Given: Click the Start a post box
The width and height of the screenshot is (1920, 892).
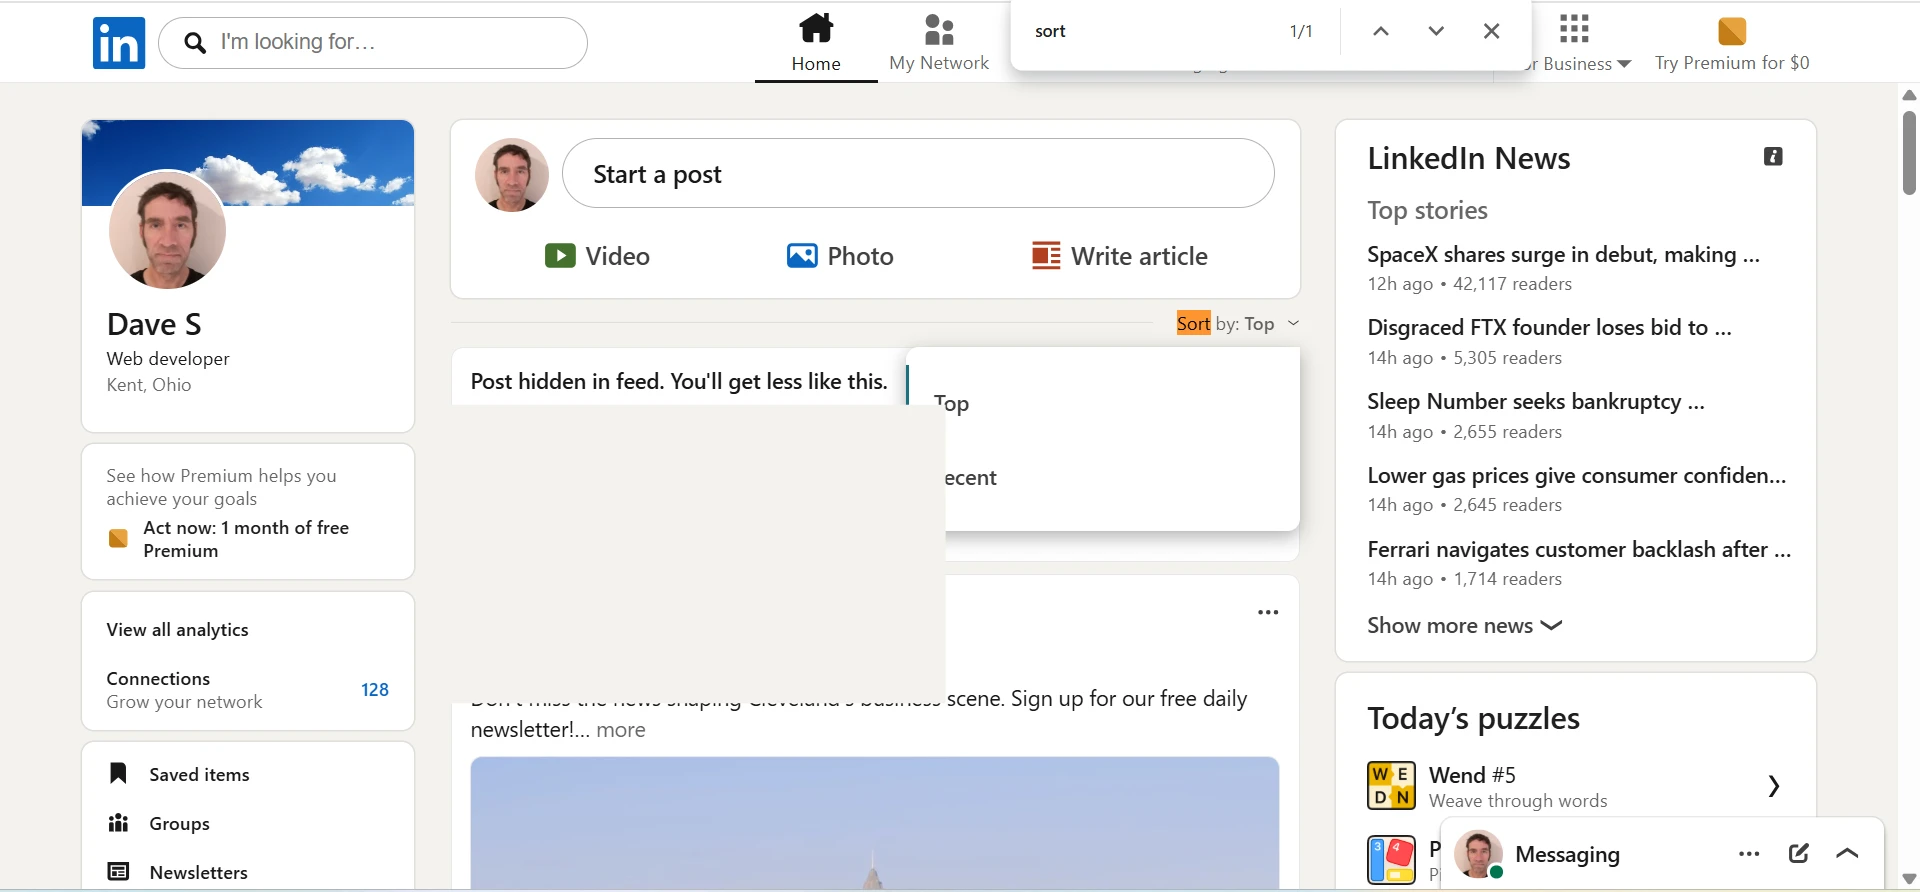Looking at the screenshot, I should tap(918, 173).
